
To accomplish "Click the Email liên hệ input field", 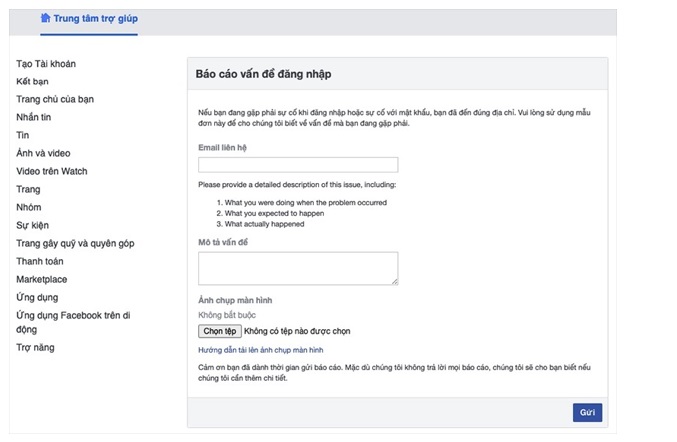I will click(x=298, y=165).
